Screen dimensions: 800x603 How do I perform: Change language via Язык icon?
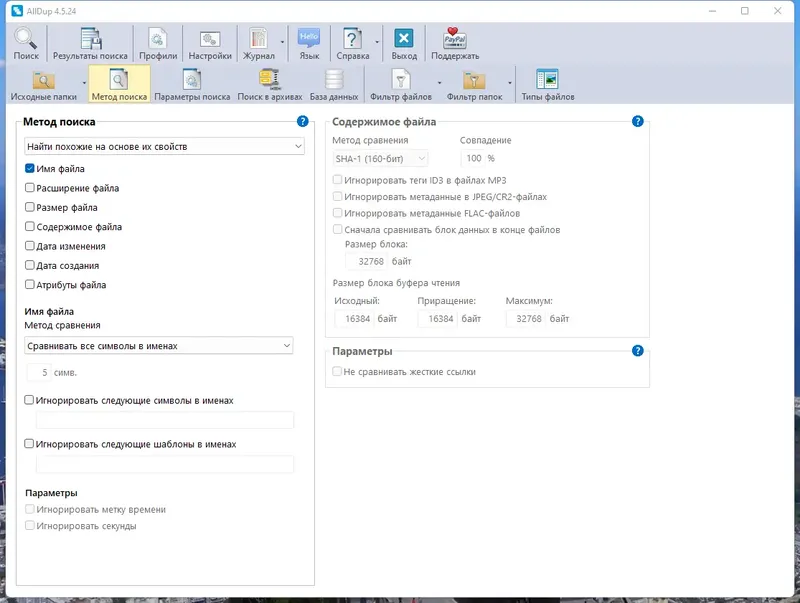pos(309,43)
